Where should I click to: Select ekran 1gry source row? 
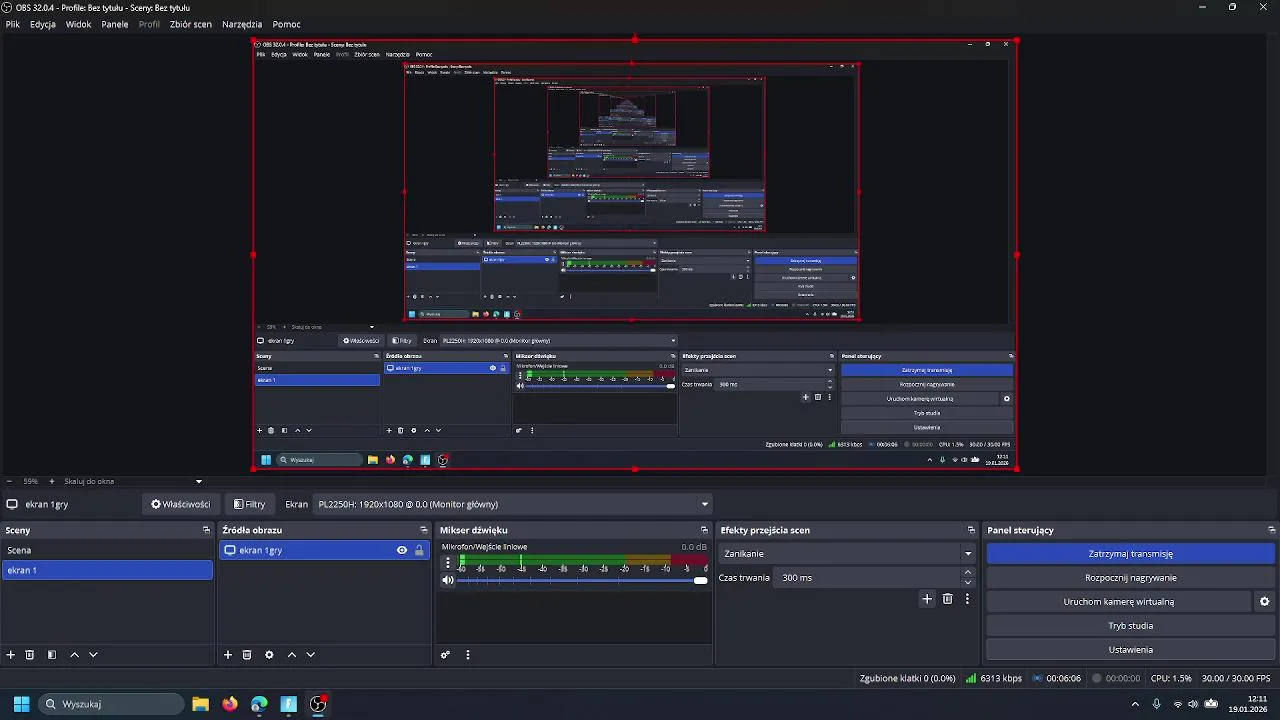tap(324, 550)
